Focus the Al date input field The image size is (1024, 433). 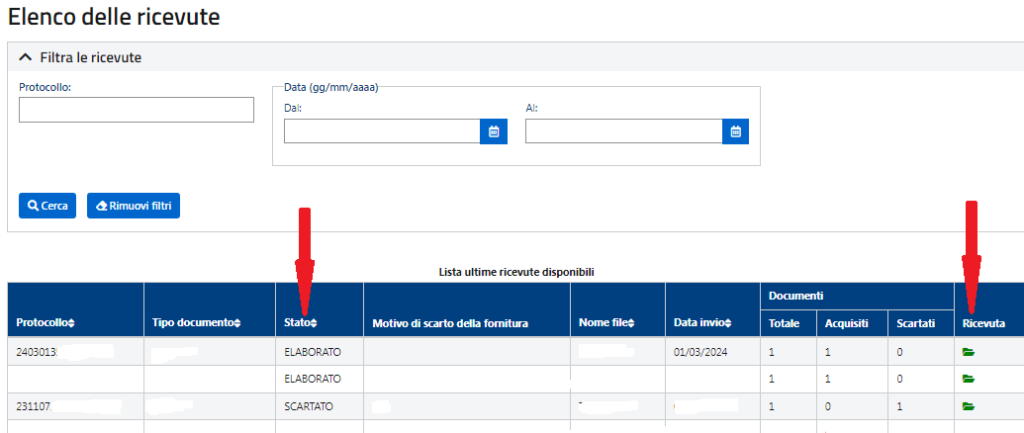(x=623, y=131)
